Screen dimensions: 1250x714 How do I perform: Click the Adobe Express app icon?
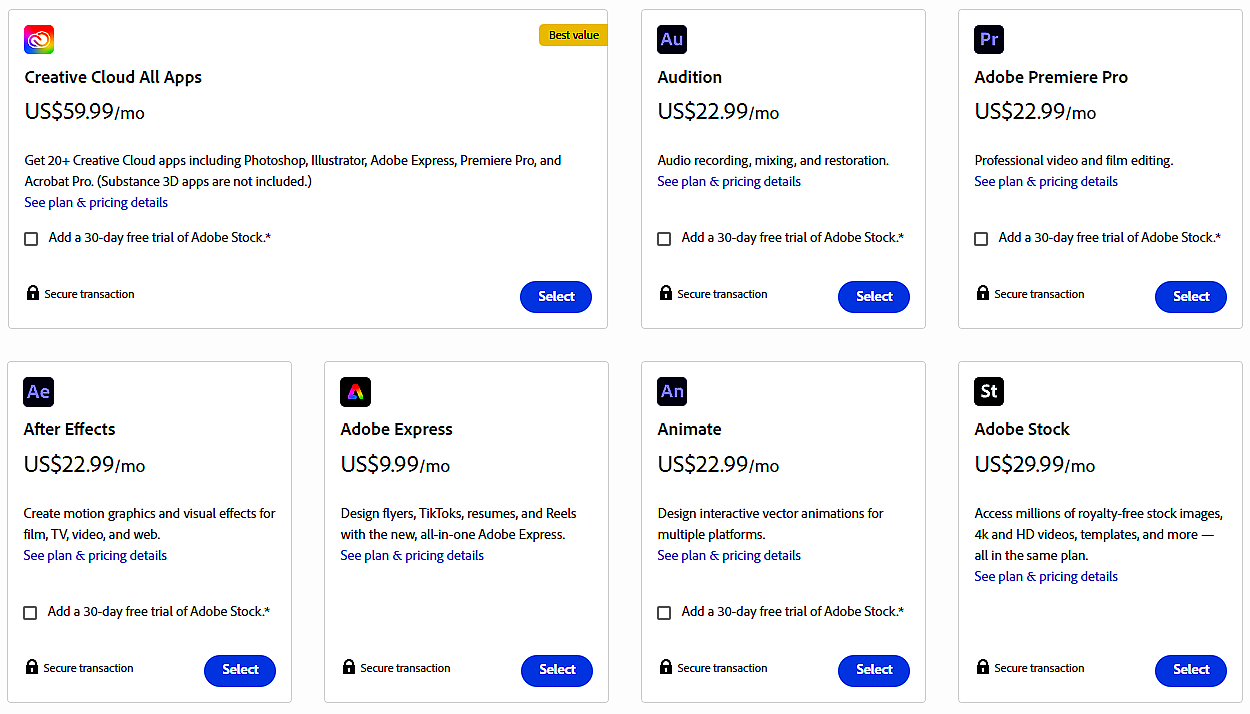point(355,391)
